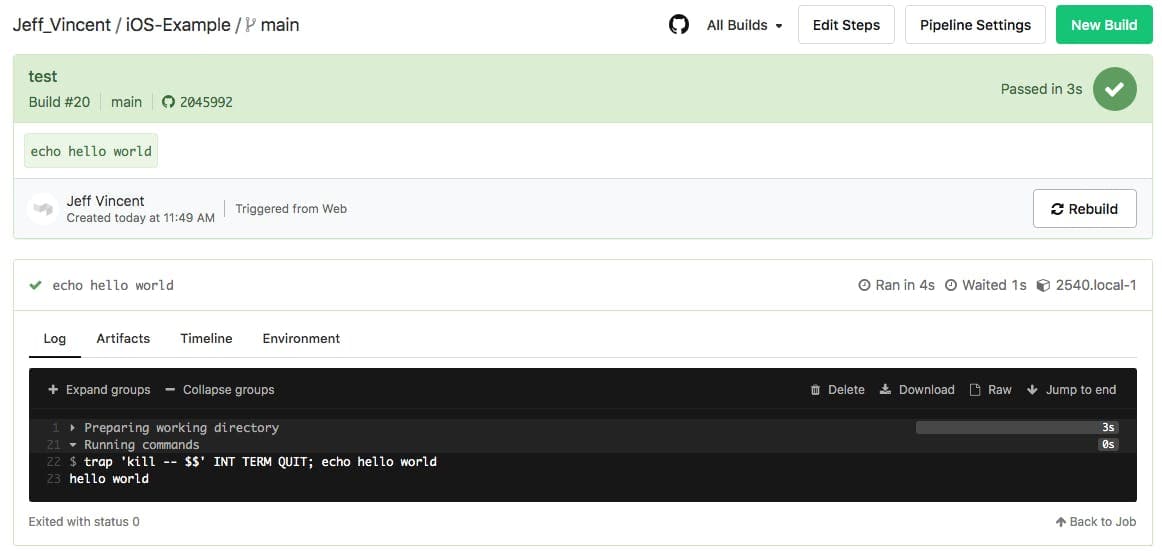Click the Rebuild button

(1084, 209)
